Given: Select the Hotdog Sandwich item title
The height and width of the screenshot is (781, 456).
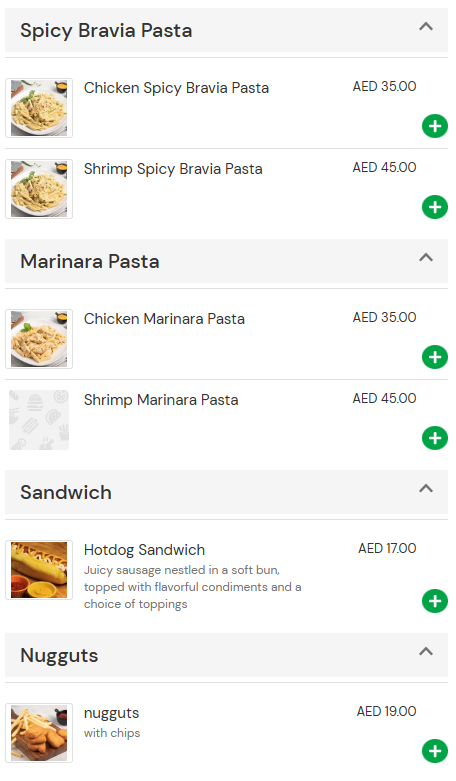Looking at the screenshot, I should click(144, 550).
